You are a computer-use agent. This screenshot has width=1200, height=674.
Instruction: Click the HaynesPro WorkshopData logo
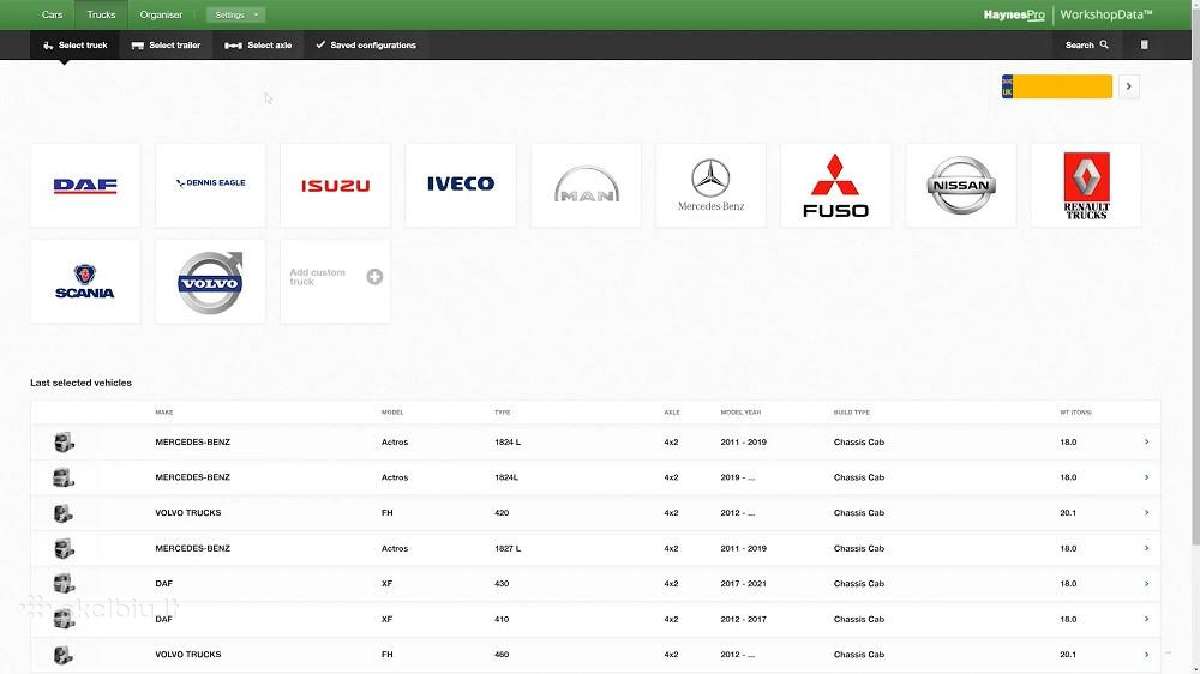(1067, 15)
